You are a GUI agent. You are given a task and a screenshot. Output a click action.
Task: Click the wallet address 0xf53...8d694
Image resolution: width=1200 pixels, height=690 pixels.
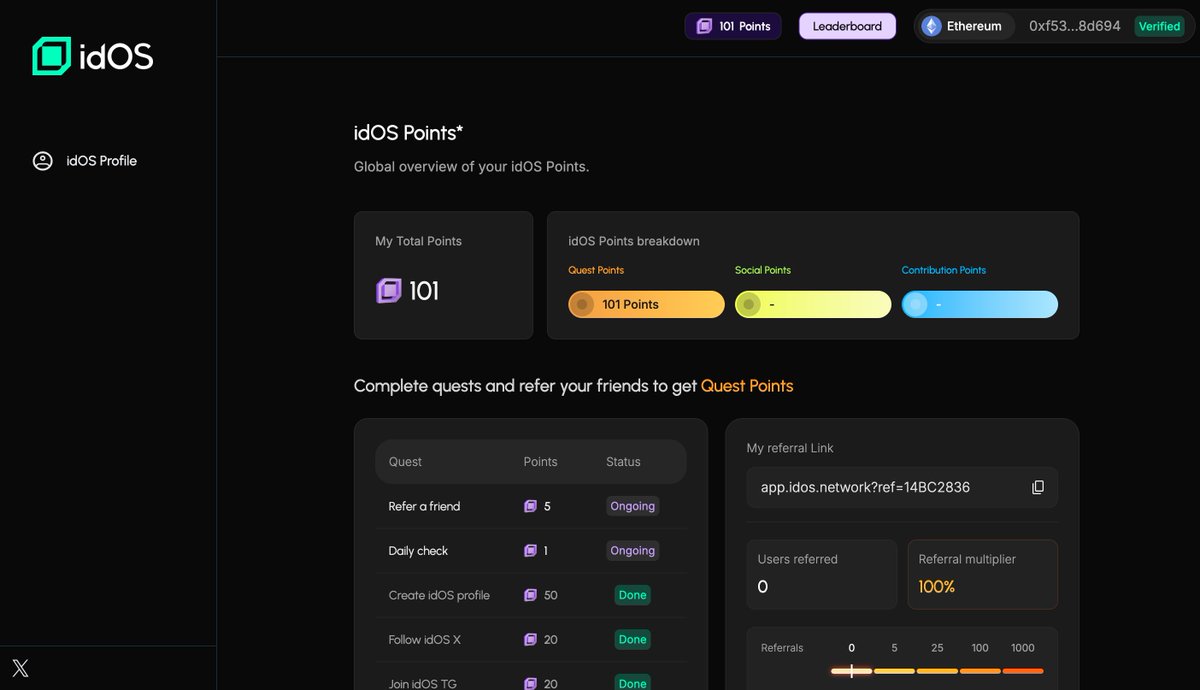point(1075,26)
